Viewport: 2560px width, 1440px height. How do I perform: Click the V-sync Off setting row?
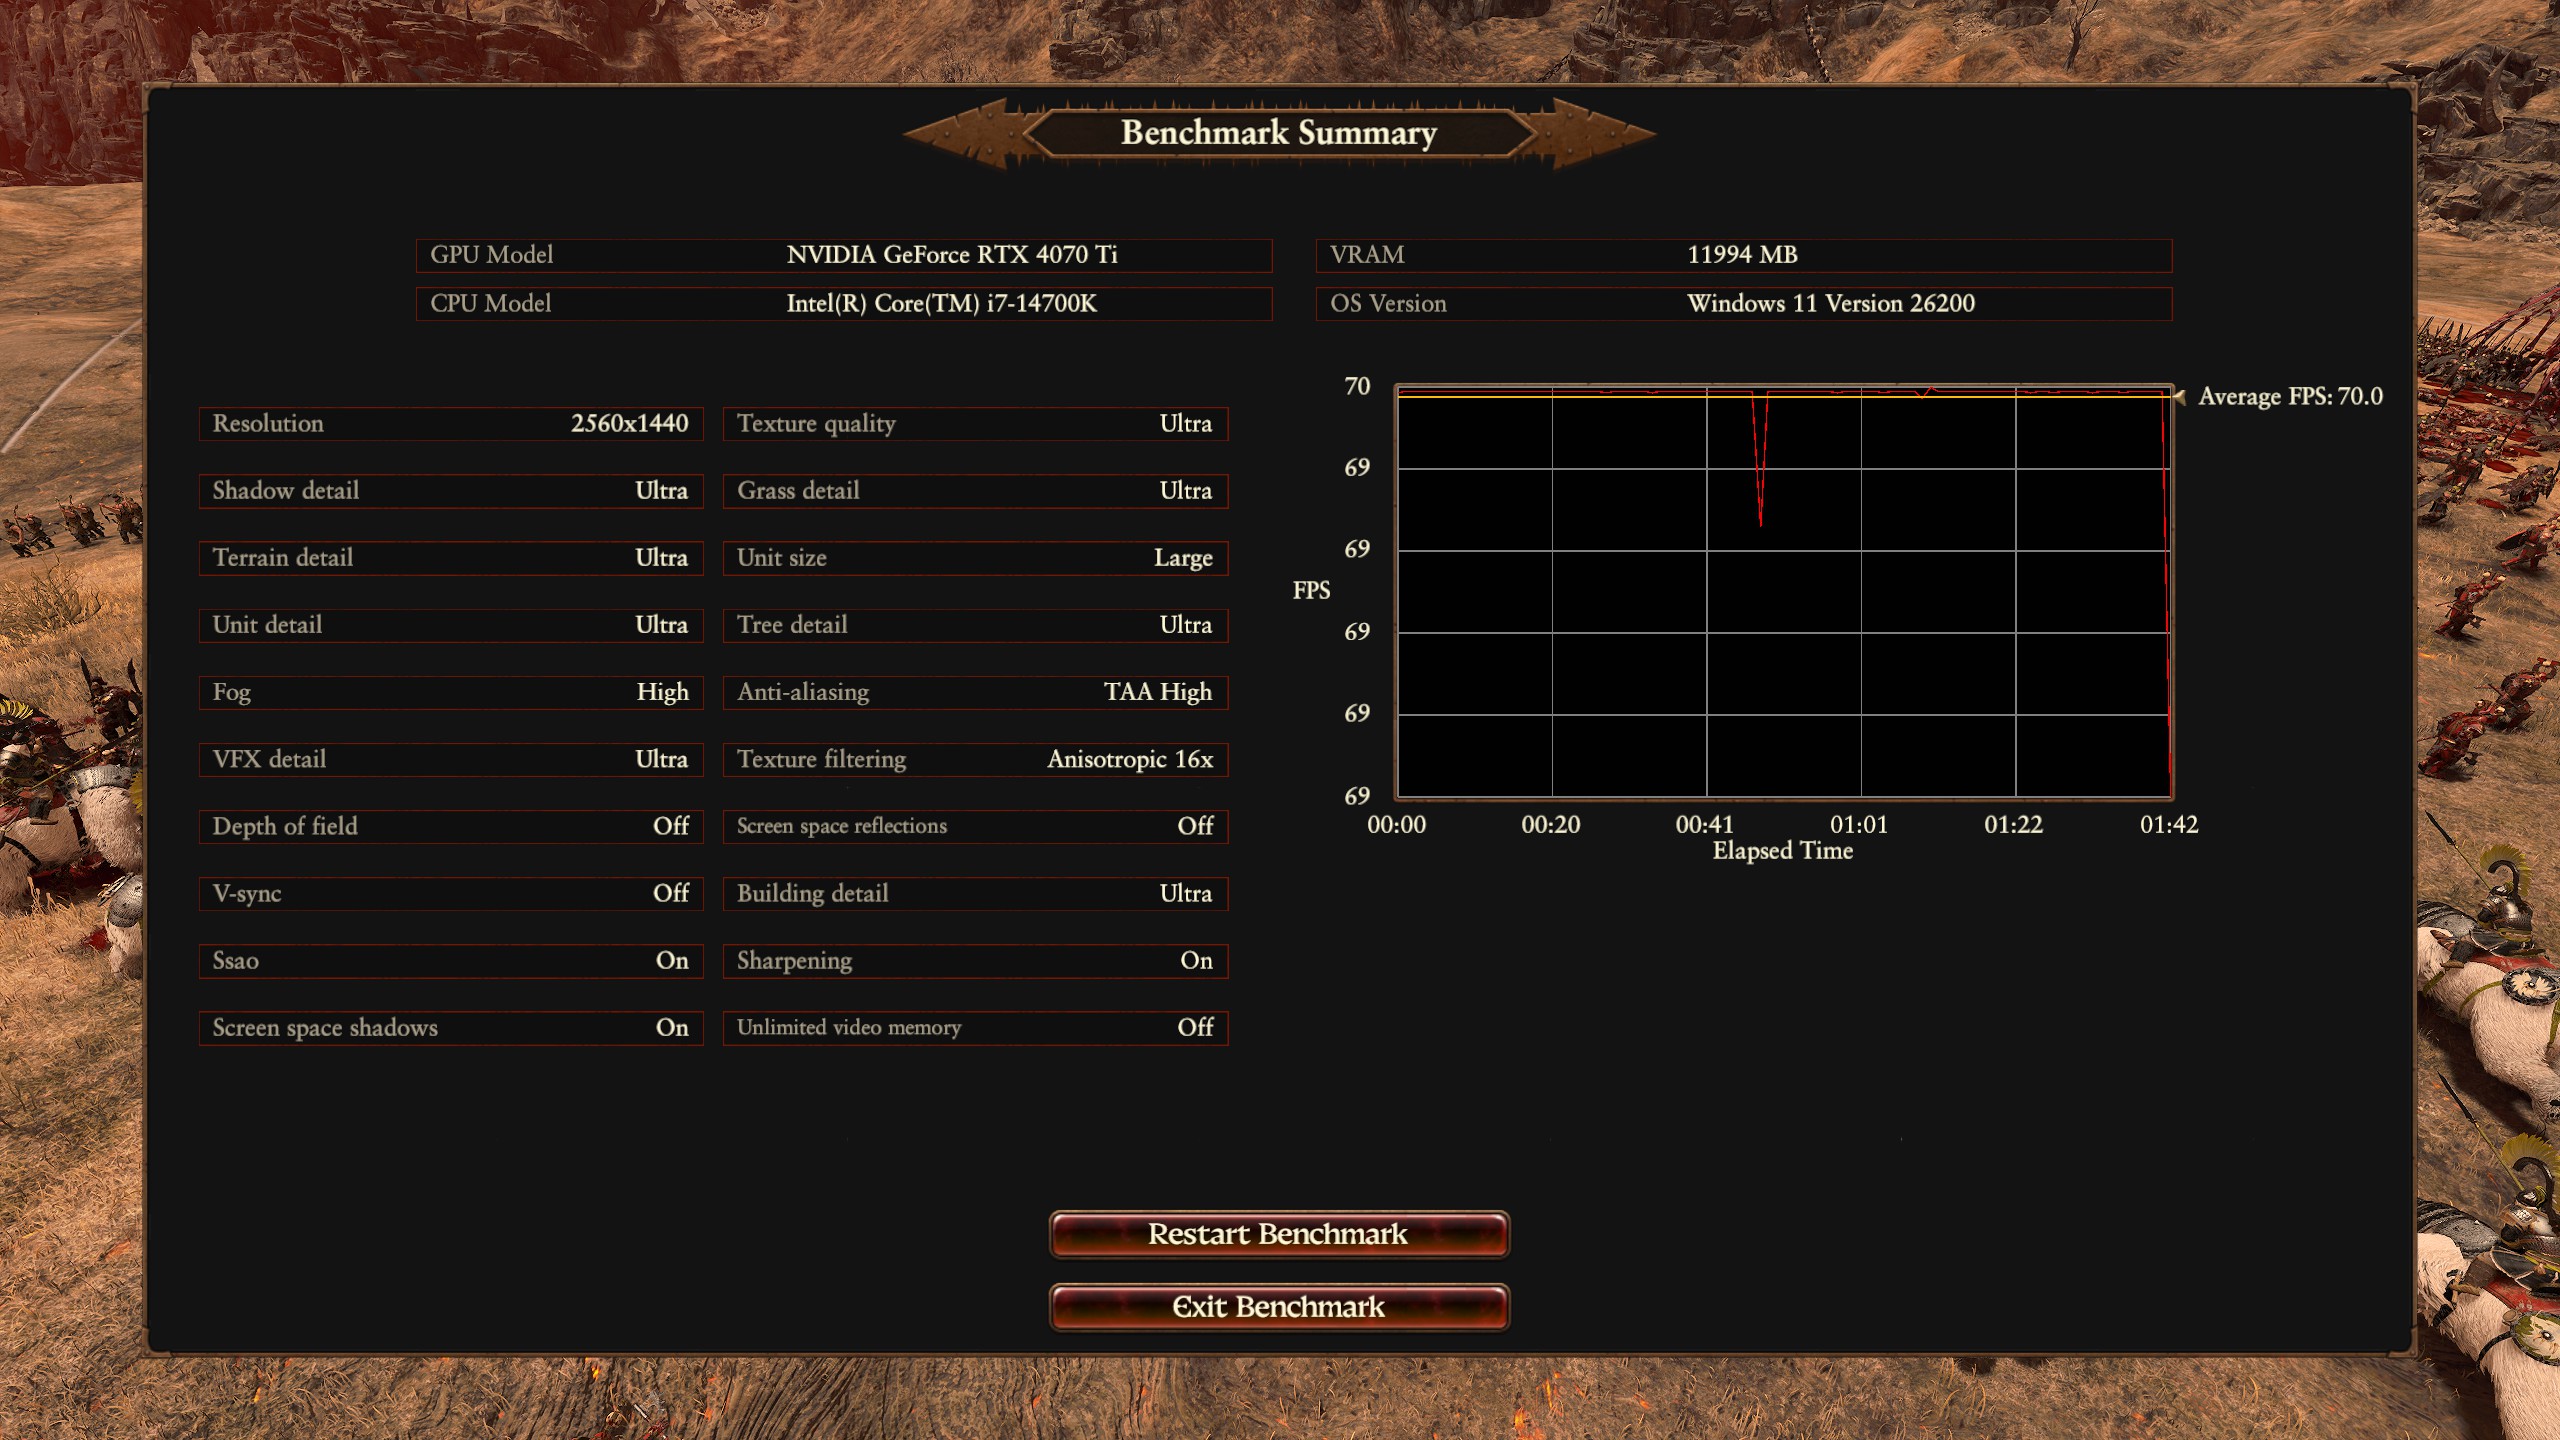tap(450, 894)
